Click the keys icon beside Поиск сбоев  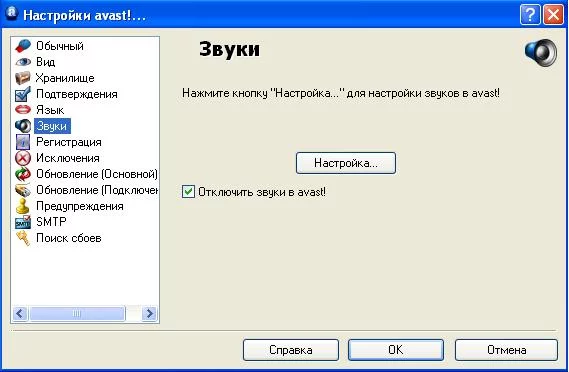click(x=23, y=238)
